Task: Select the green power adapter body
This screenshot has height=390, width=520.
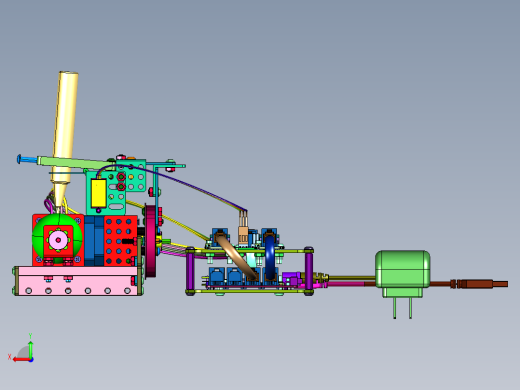Action: [403, 269]
